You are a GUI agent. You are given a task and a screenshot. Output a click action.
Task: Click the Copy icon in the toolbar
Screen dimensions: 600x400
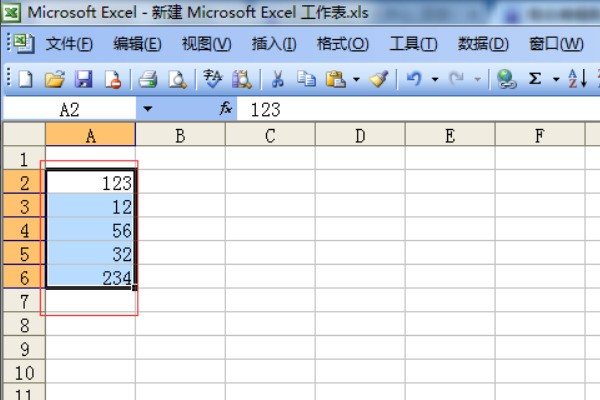click(307, 78)
